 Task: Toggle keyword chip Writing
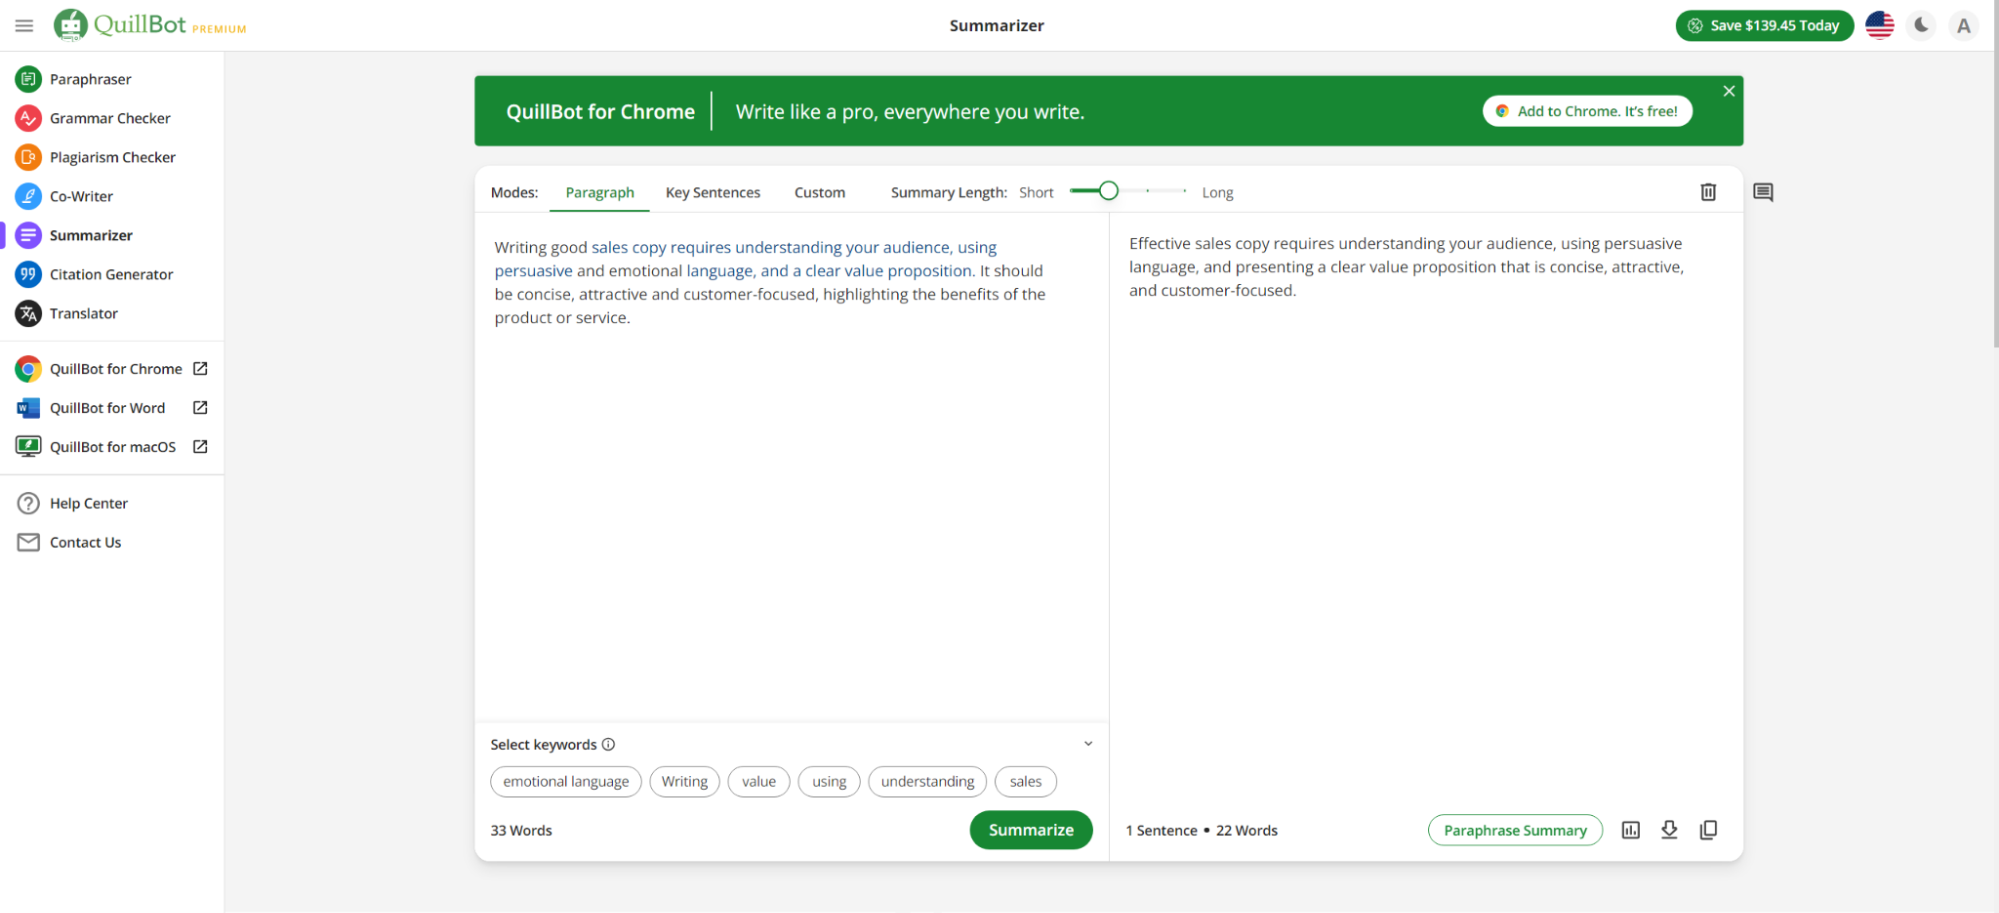(x=685, y=782)
